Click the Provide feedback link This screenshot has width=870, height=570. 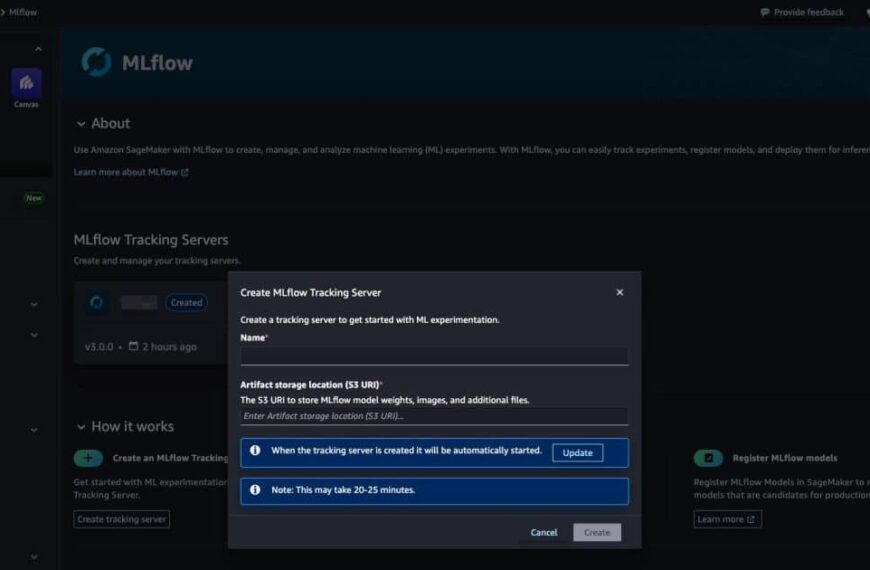[808, 12]
